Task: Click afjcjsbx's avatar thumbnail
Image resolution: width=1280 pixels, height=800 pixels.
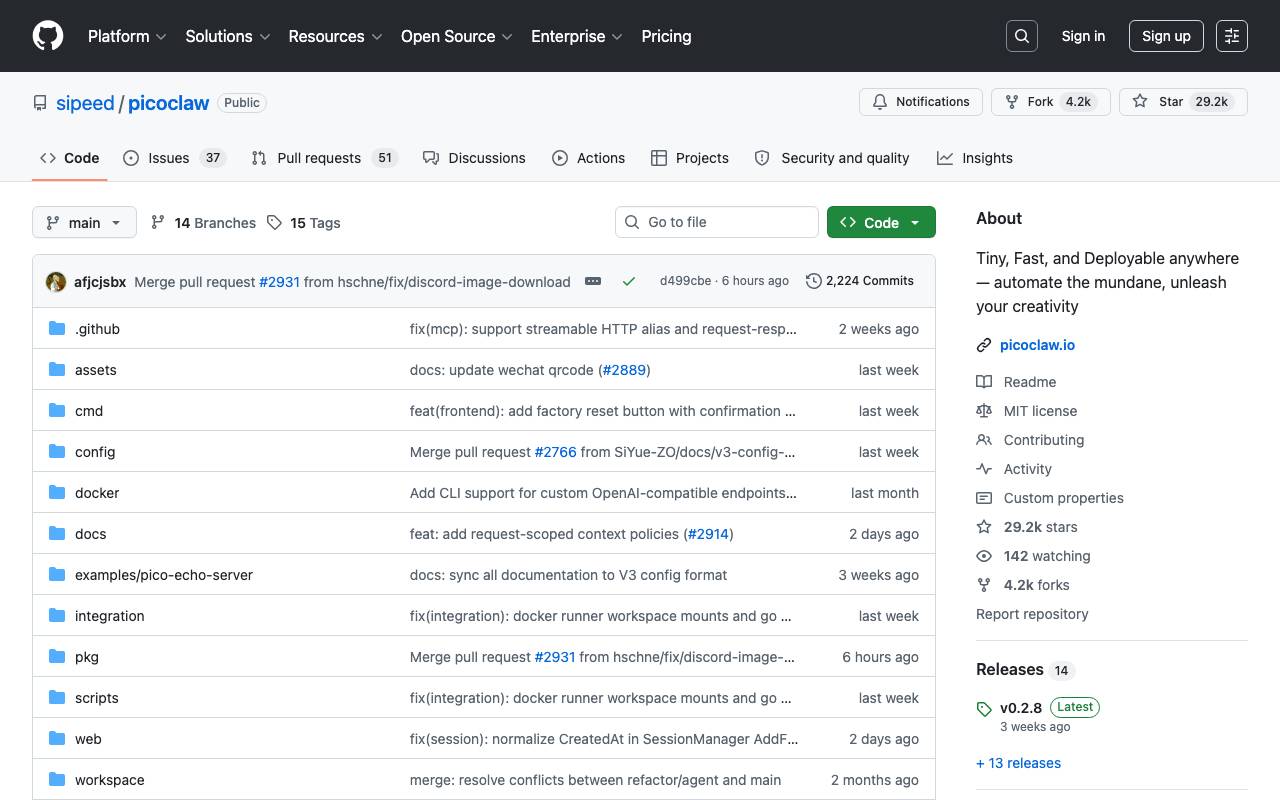Action: (56, 282)
